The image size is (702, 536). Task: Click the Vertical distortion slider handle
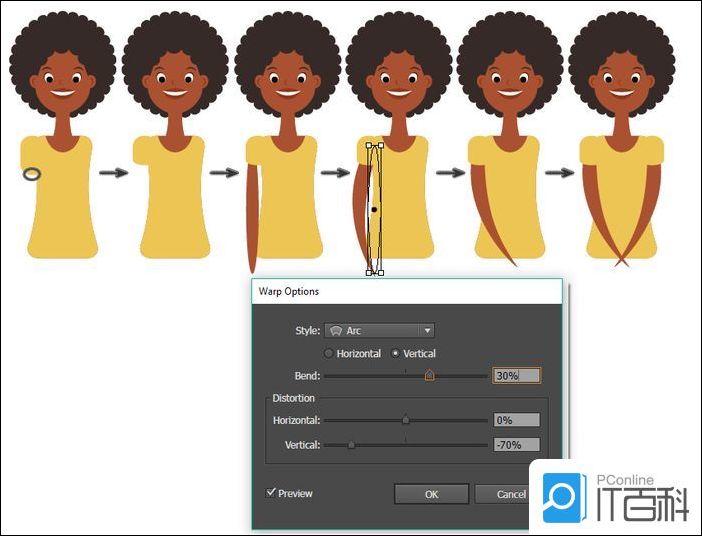tap(351, 445)
